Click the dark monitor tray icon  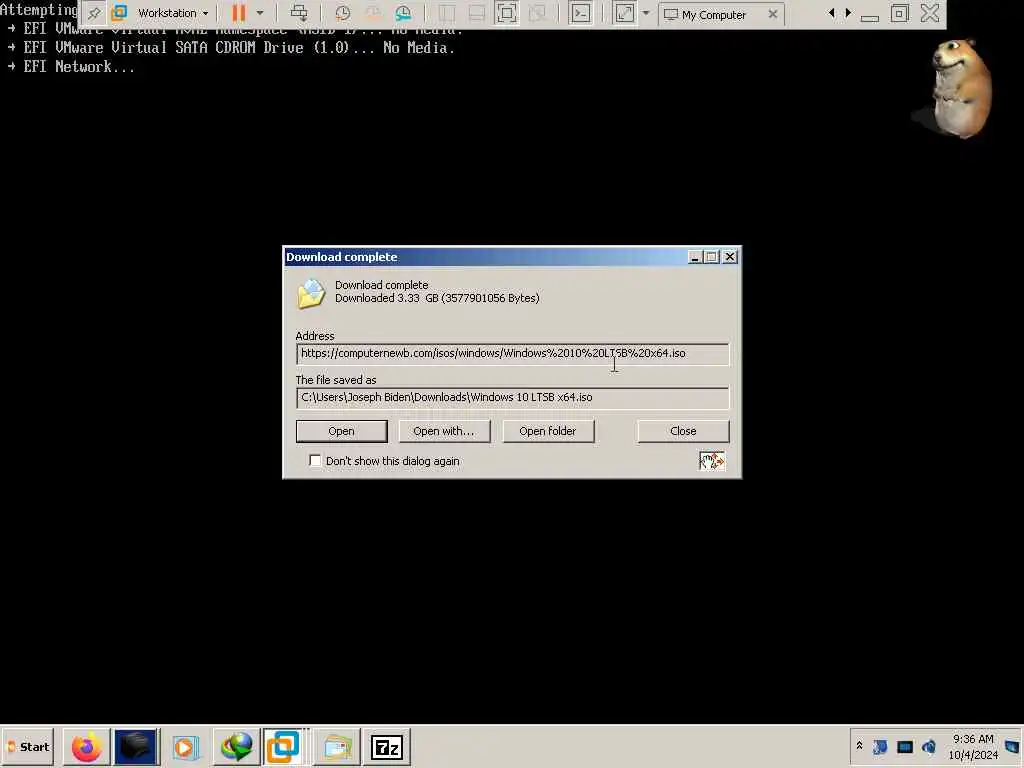point(904,746)
